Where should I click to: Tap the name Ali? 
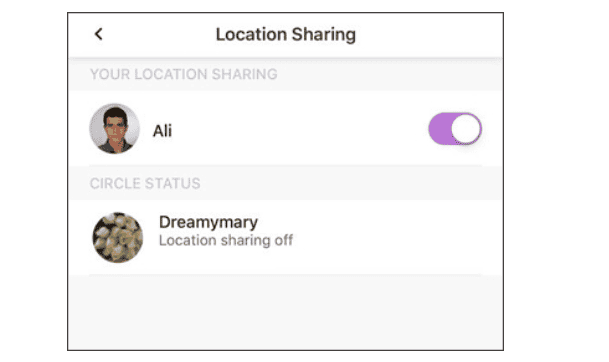point(162,131)
